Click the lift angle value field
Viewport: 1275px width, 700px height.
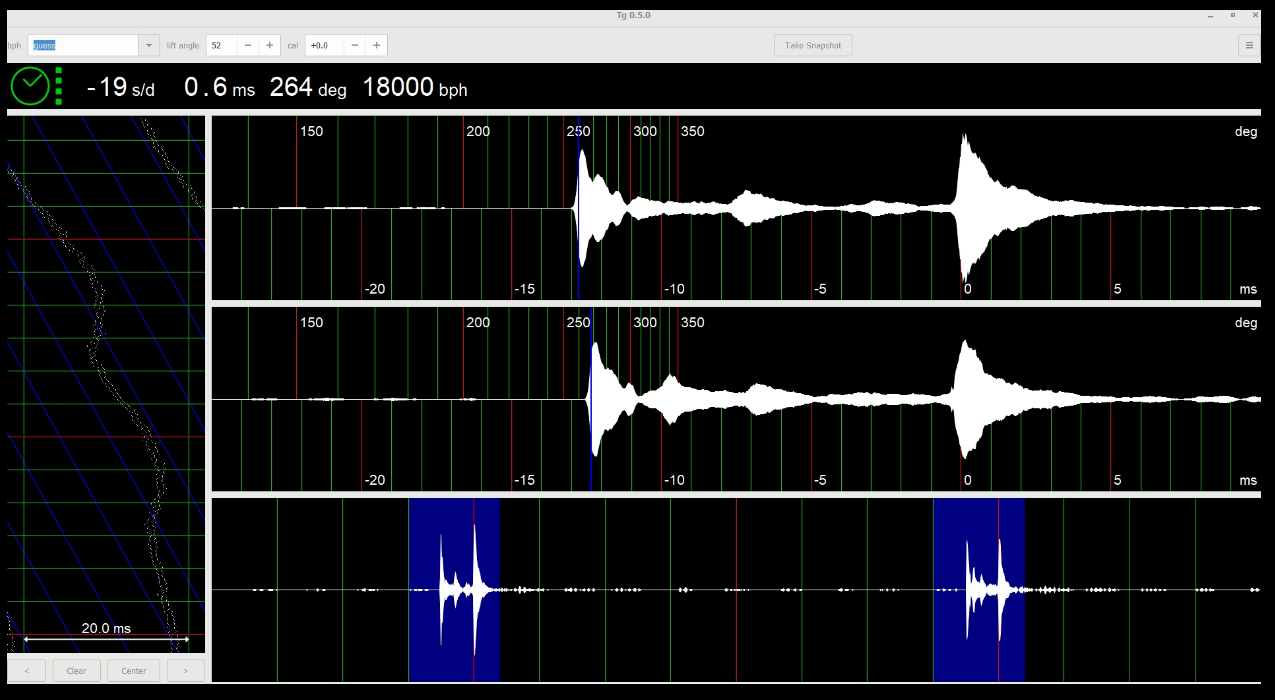(222, 45)
